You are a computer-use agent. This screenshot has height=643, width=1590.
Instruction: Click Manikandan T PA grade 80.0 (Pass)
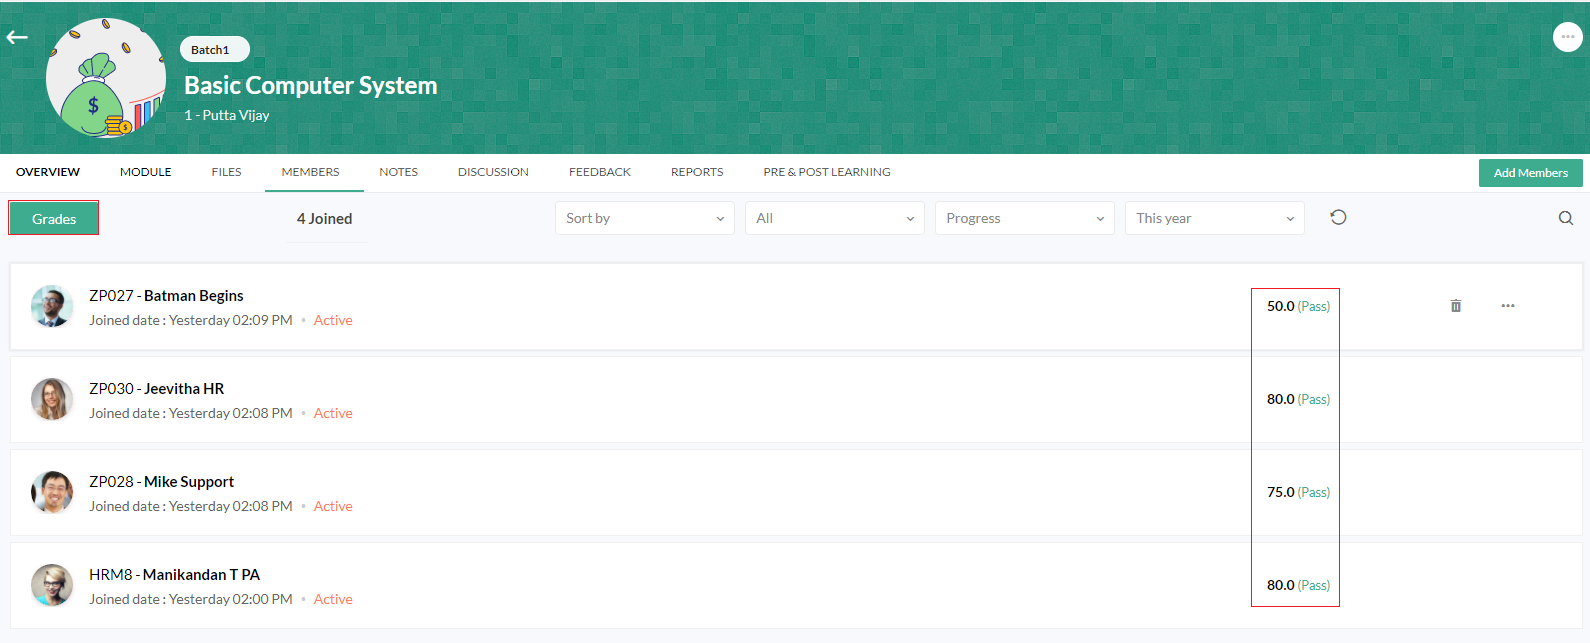coord(1298,585)
